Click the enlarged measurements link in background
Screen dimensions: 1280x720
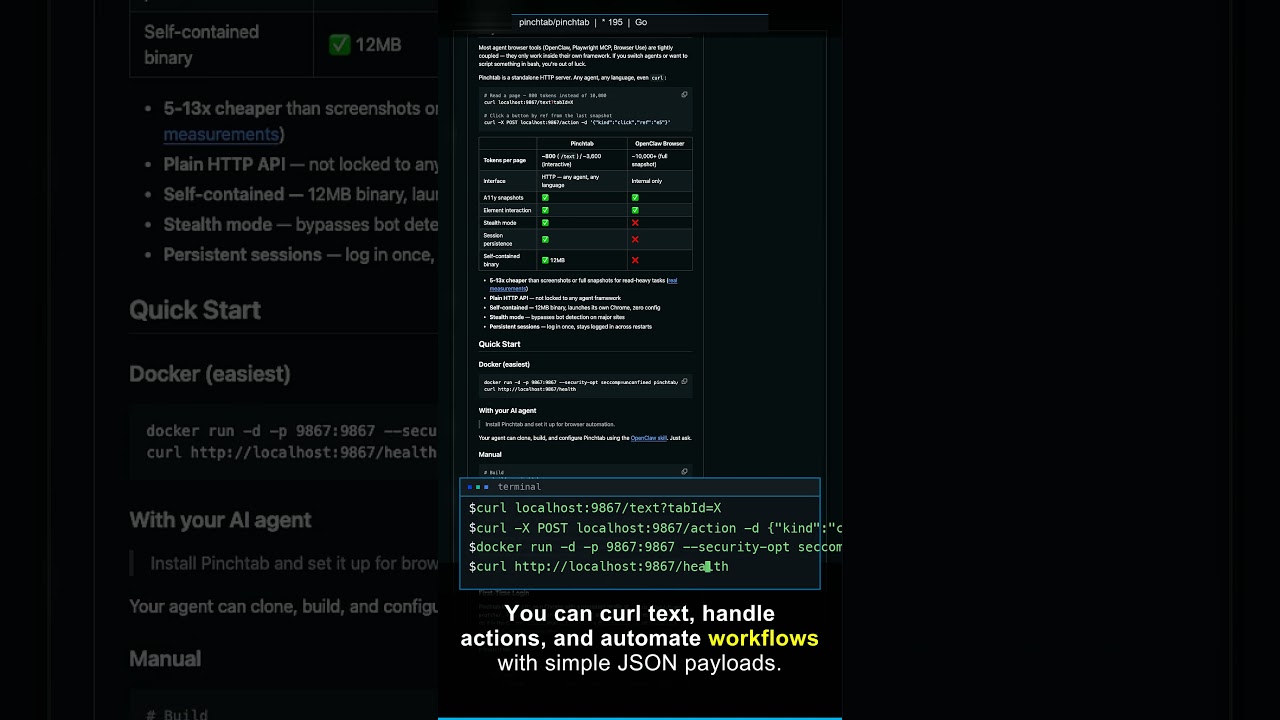pos(221,134)
